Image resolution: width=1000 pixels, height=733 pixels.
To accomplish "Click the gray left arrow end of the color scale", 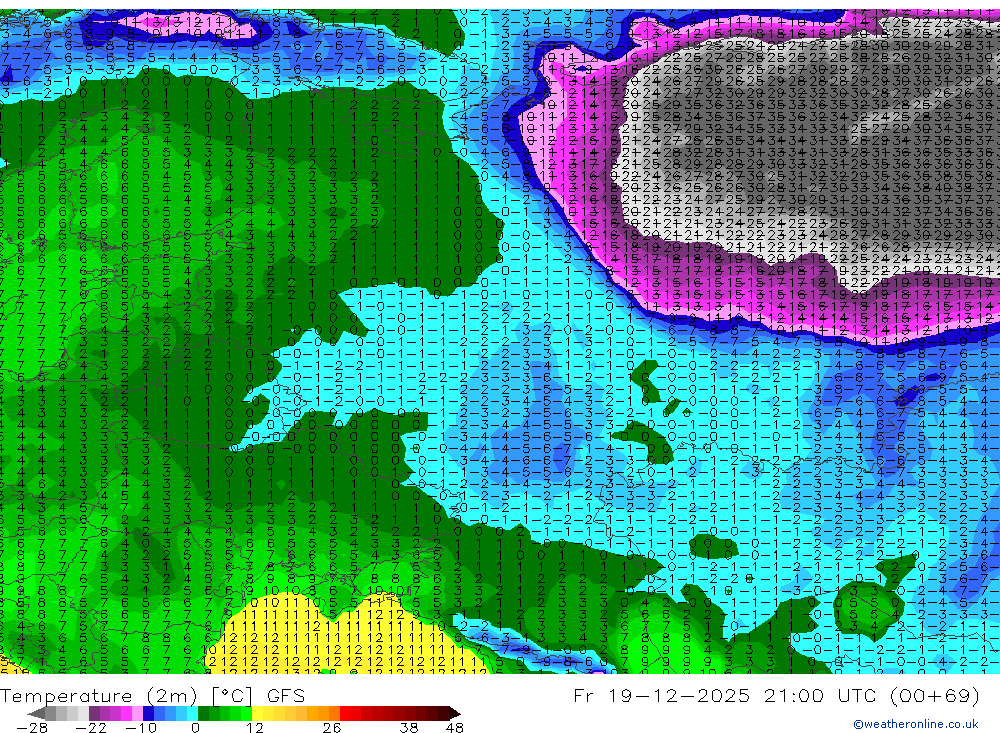I will click(x=36, y=714).
